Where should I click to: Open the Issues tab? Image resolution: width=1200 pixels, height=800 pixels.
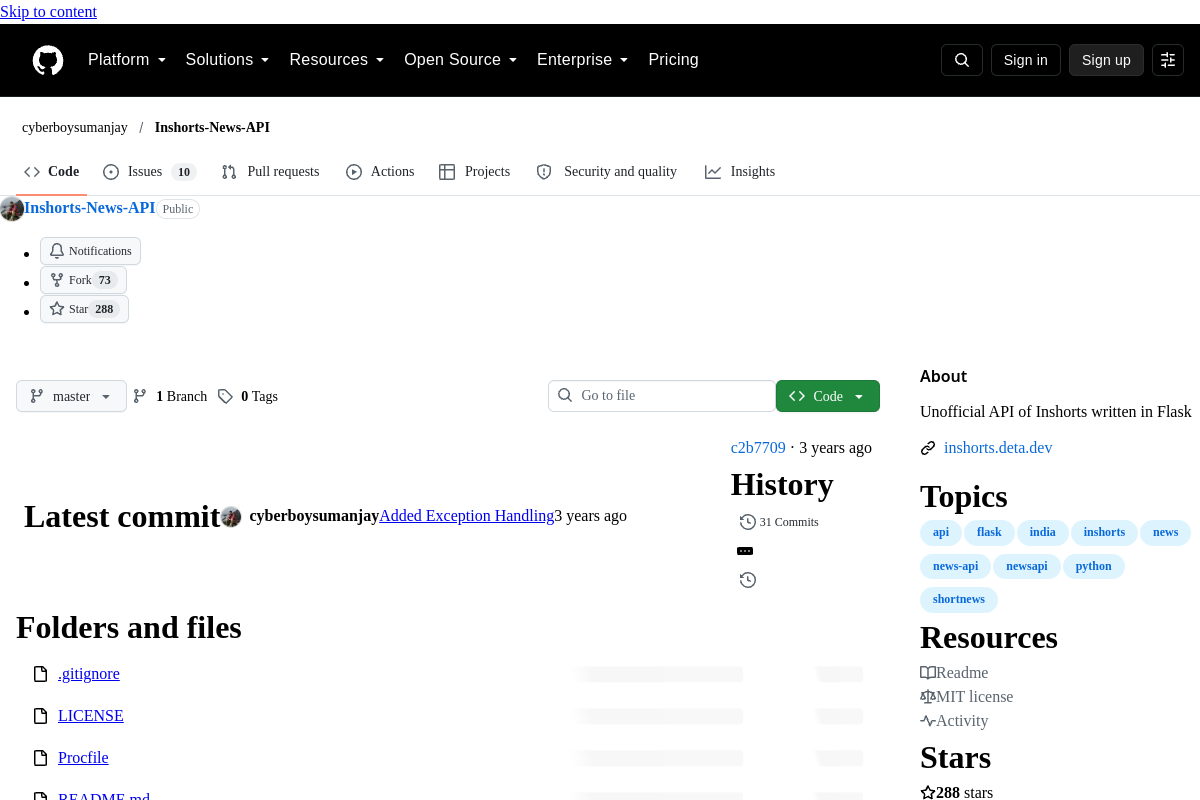[x=150, y=172]
